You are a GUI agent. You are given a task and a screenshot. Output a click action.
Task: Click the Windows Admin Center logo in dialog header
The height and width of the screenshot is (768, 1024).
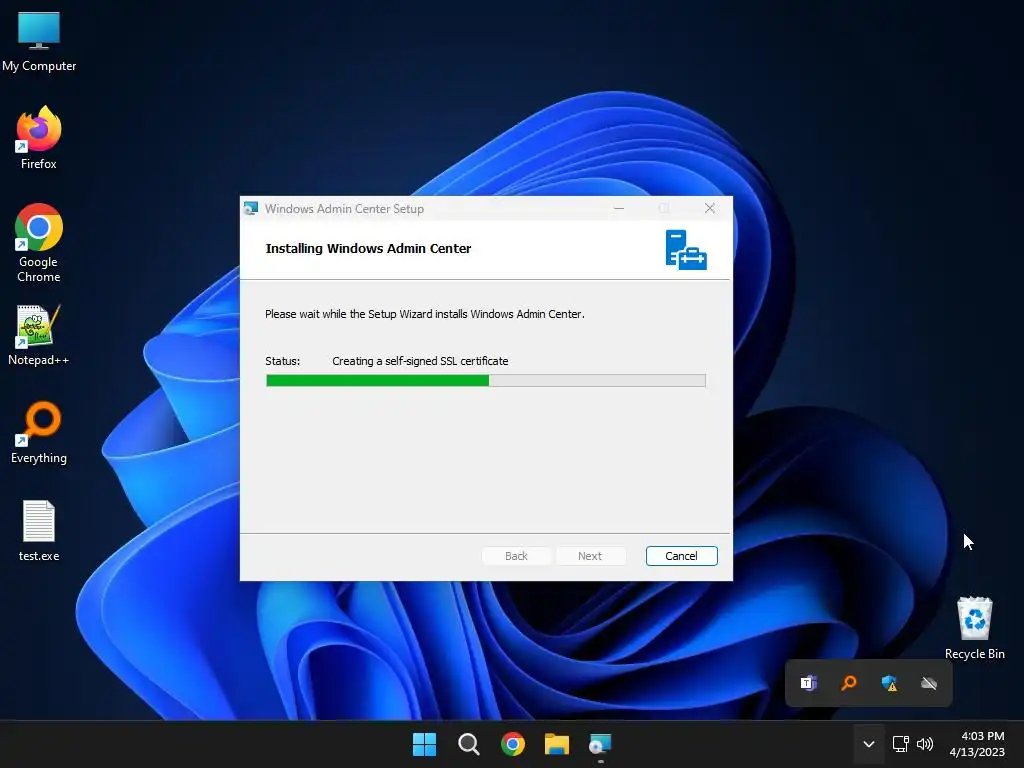(x=686, y=249)
